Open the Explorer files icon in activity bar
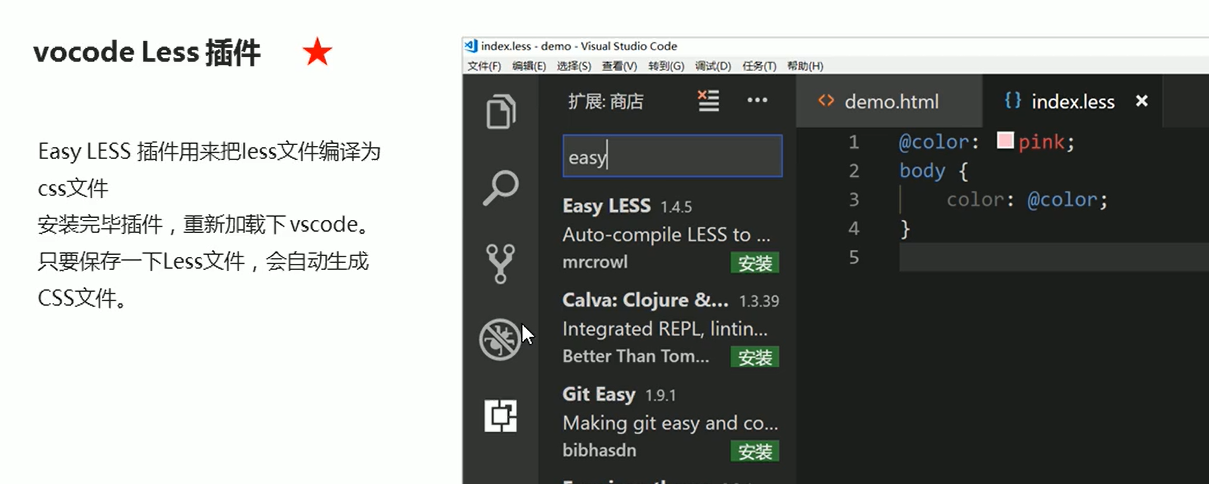1209x484 pixels. 500,110
